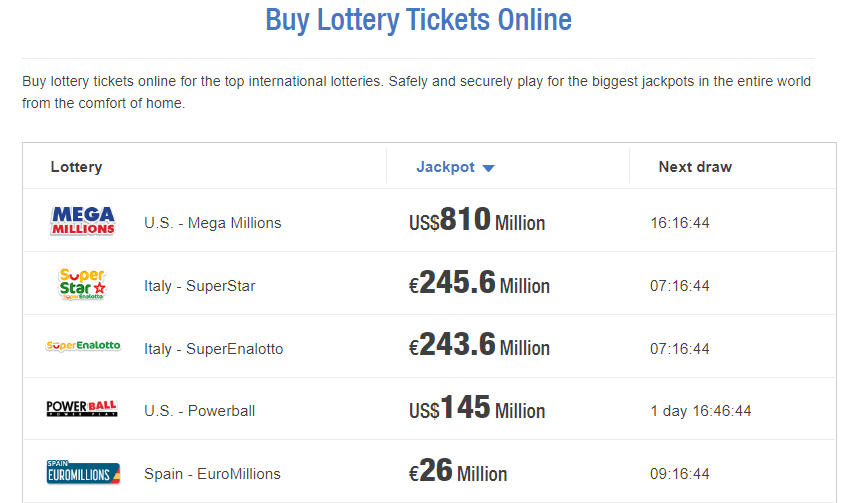Click the US$145 Million jackpot amount
The image size is (850, 503).
coord(477,409)
